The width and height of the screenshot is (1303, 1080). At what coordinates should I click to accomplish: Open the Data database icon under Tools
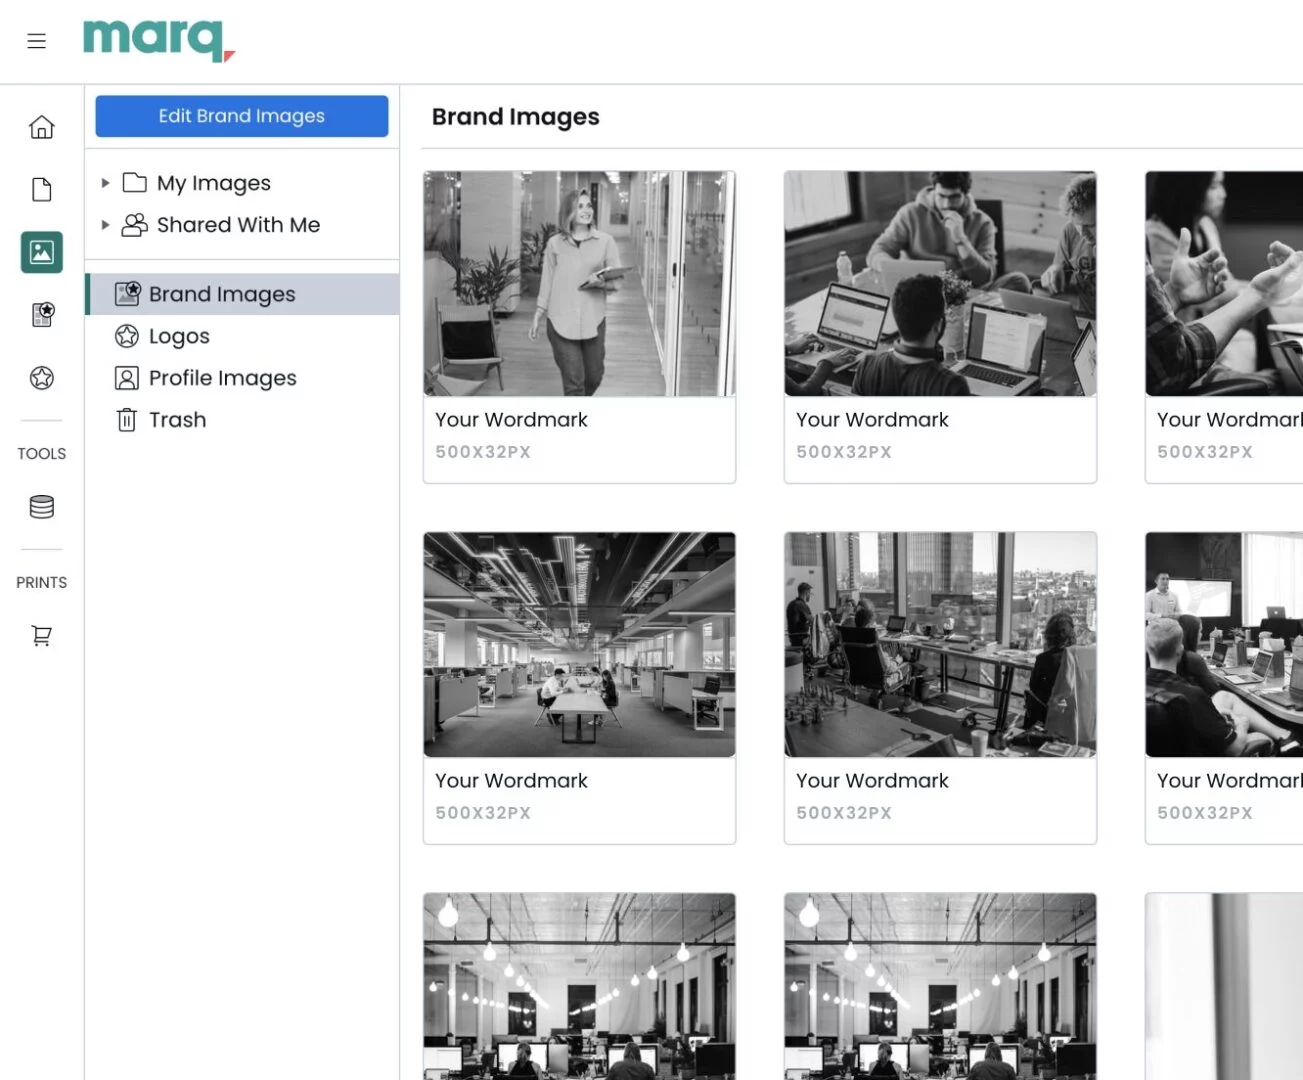point(41,507)
